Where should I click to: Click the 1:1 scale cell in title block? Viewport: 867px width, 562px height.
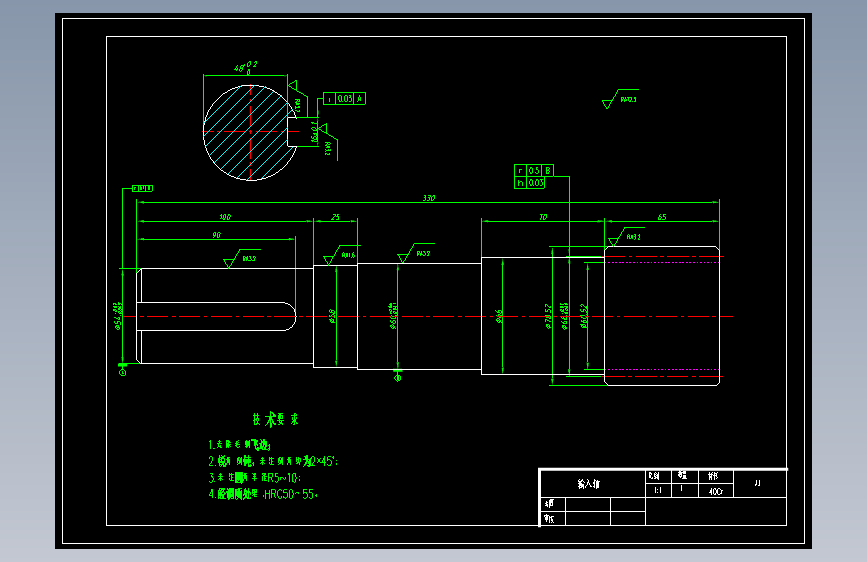click(658, 490)
